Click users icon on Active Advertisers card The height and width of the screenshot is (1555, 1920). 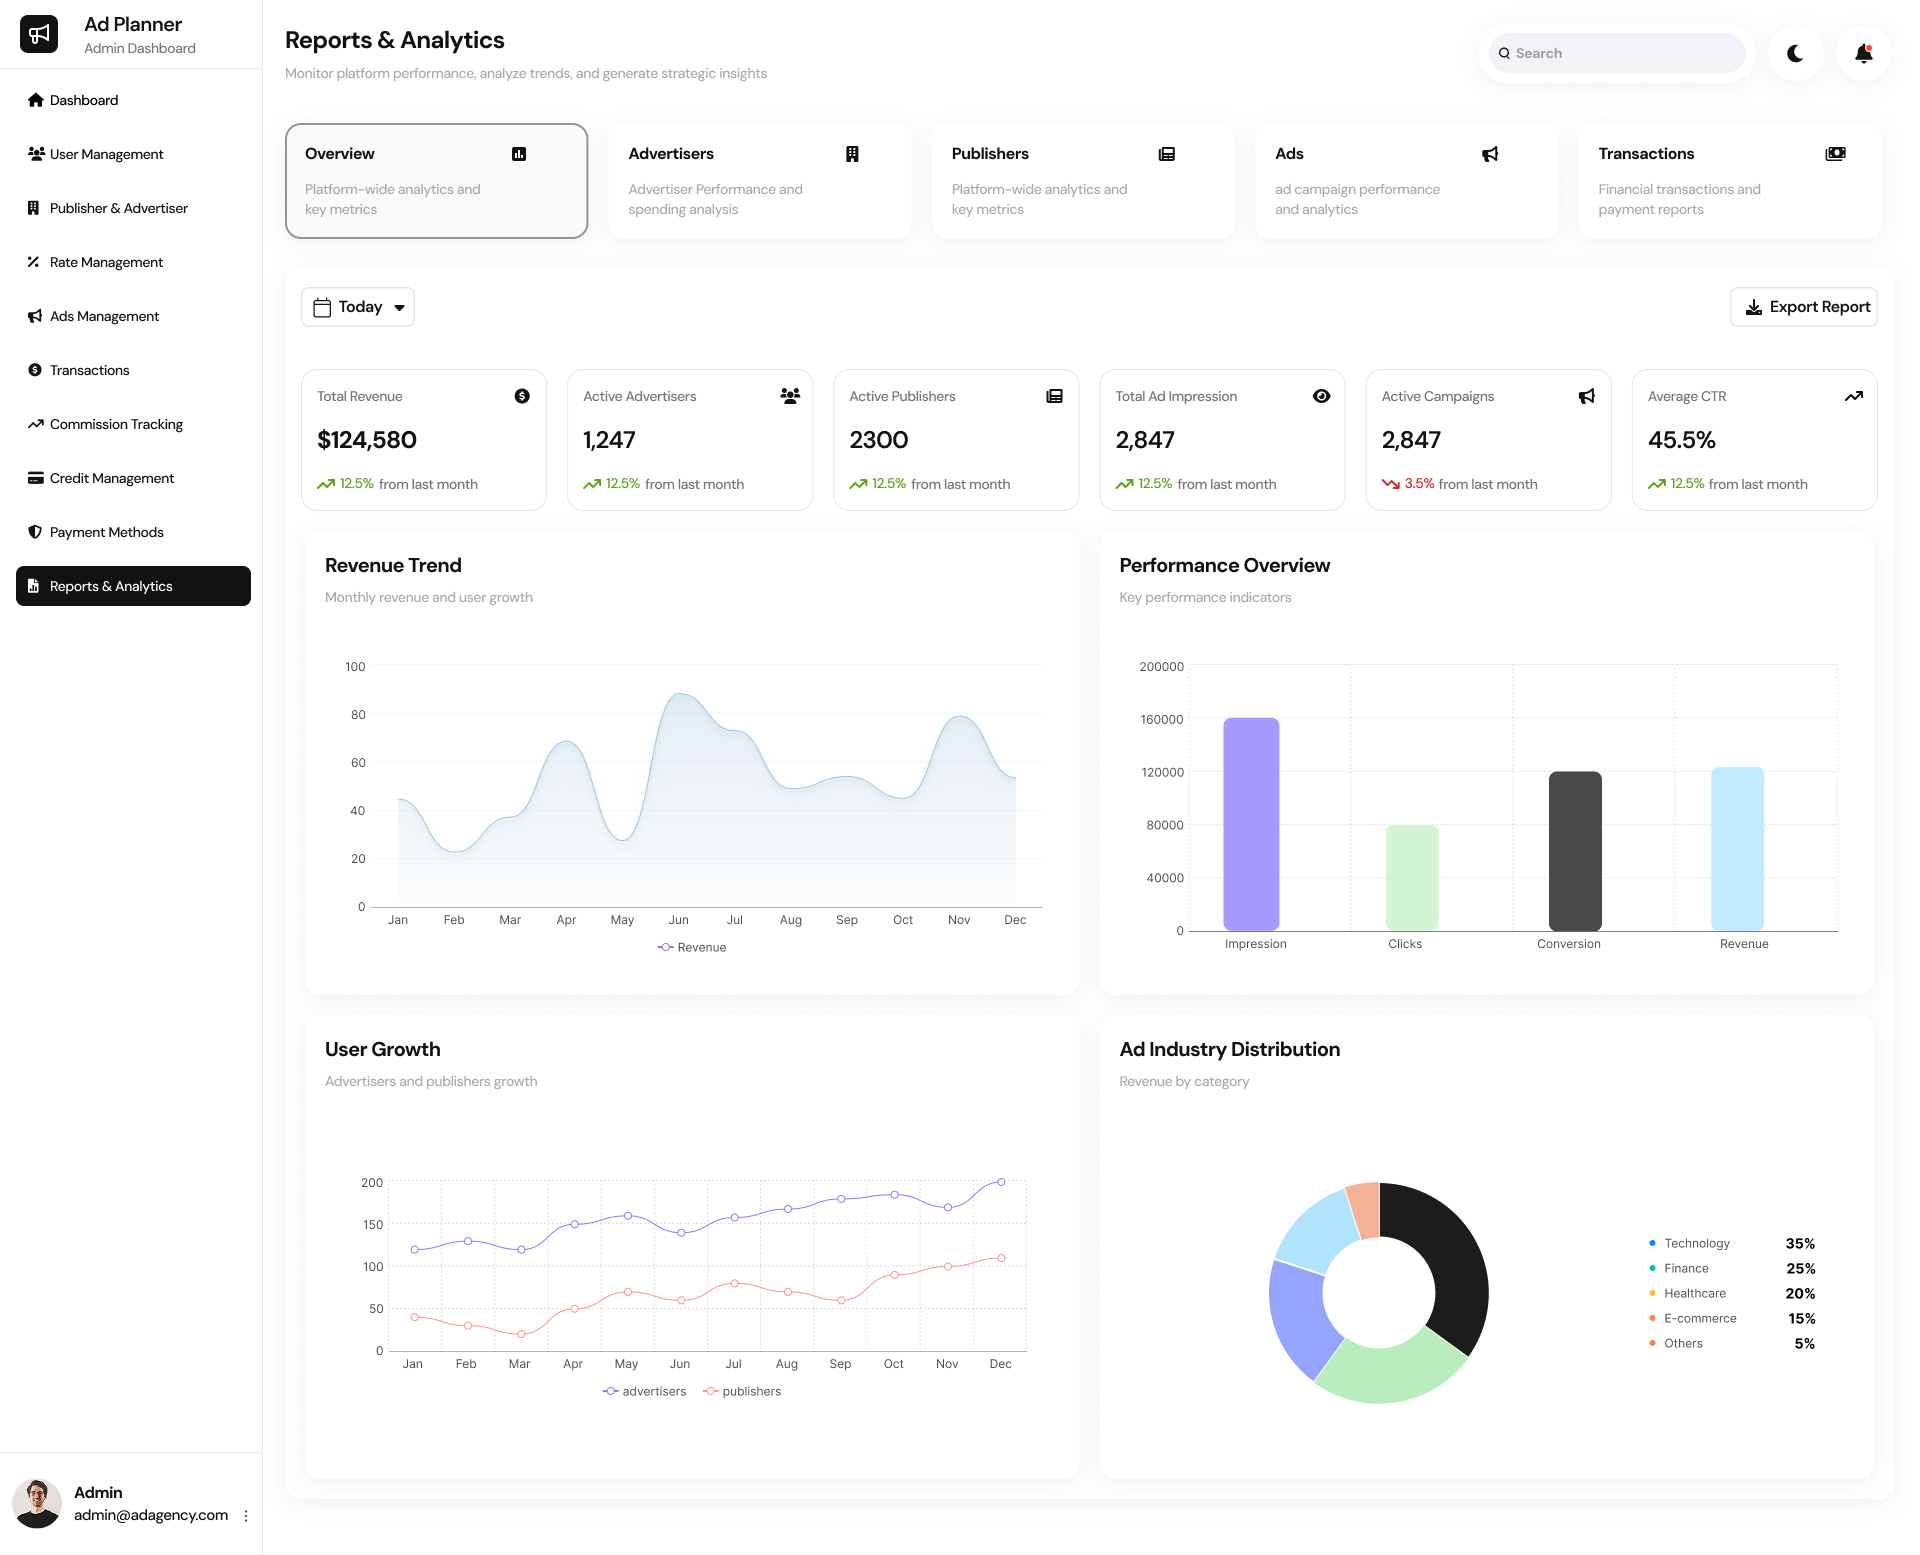point(790,396)
